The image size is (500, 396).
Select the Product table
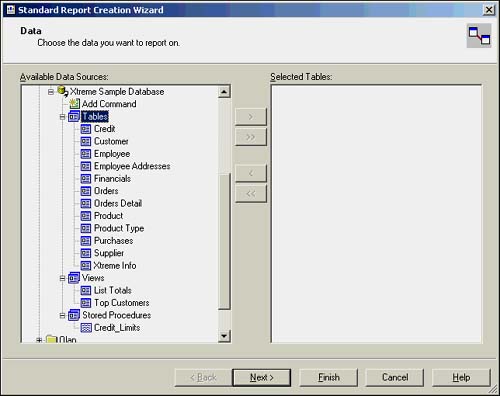(109, 216)
